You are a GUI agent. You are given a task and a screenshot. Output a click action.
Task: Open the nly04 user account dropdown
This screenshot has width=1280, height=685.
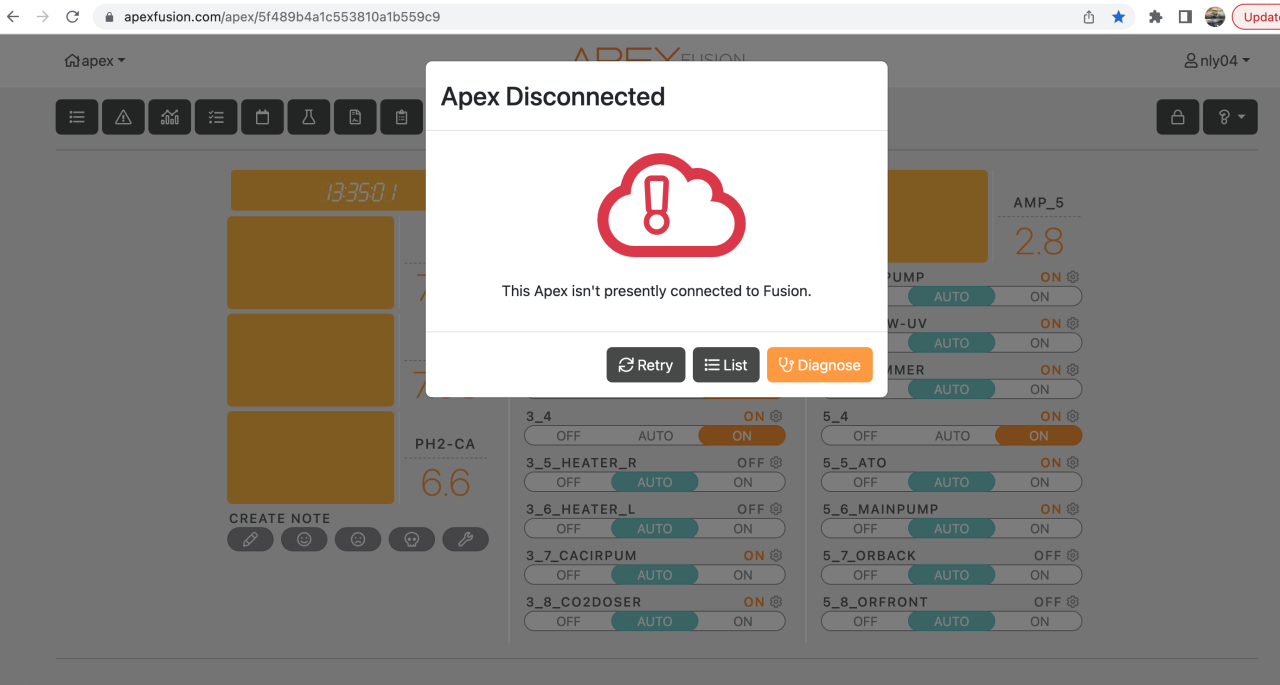coord(1217,61)
